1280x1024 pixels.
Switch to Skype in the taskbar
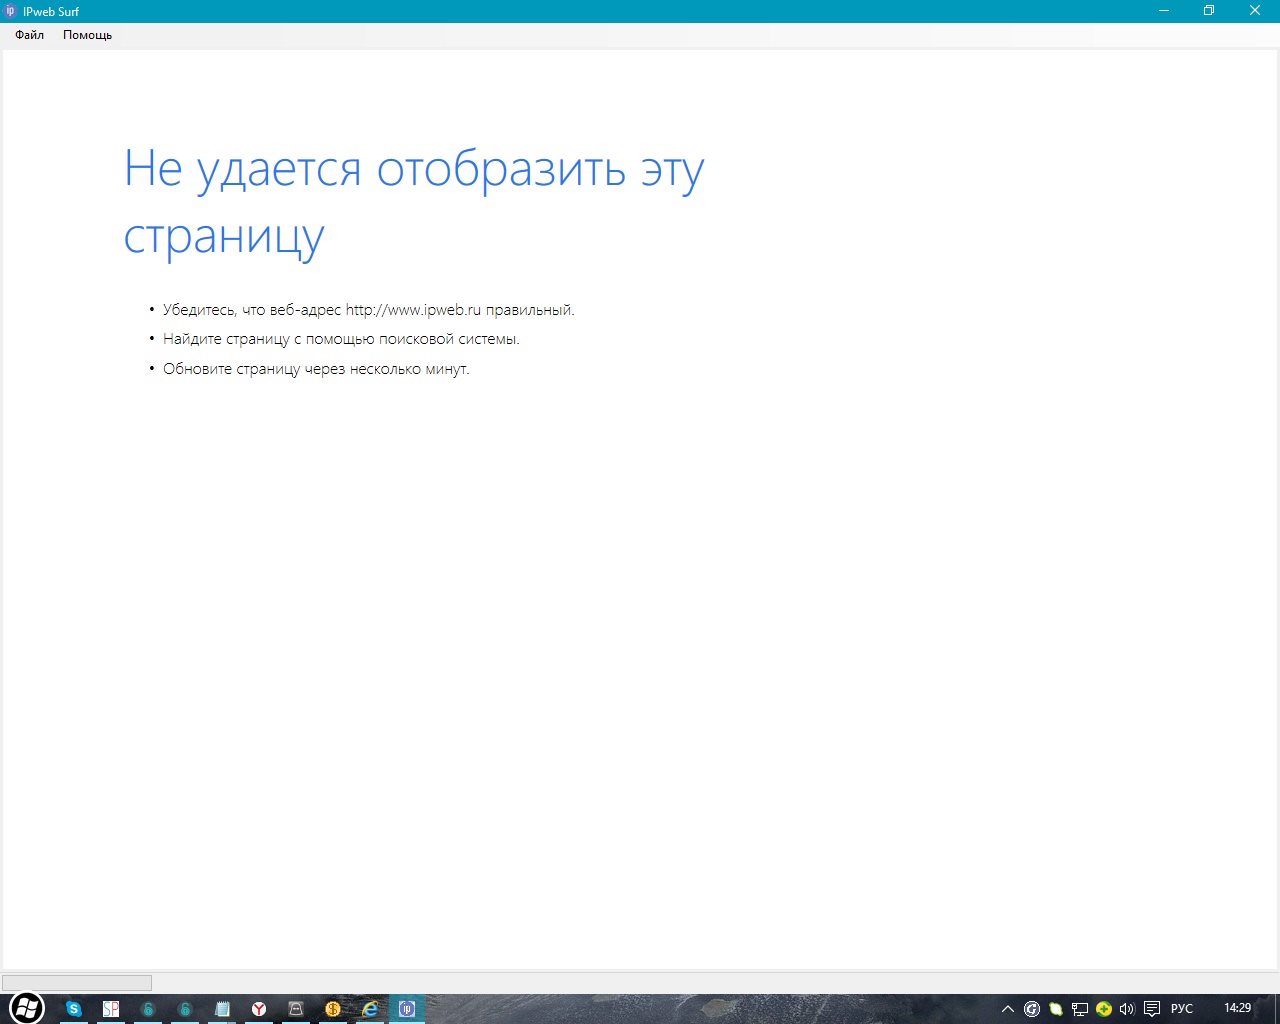(73, 1009)
